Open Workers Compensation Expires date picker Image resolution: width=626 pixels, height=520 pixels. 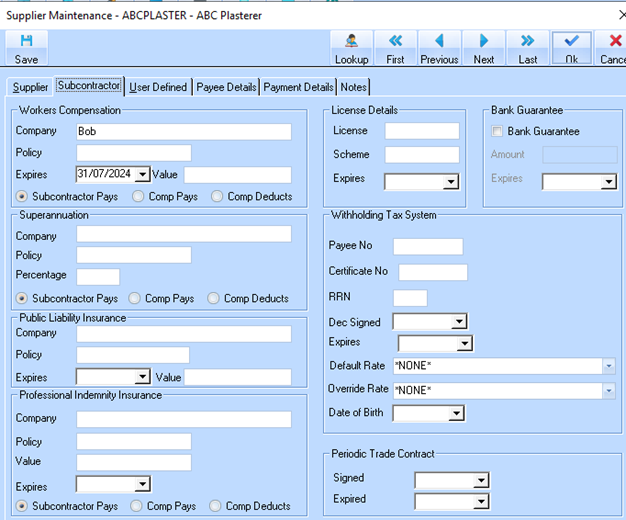point(143,175)
